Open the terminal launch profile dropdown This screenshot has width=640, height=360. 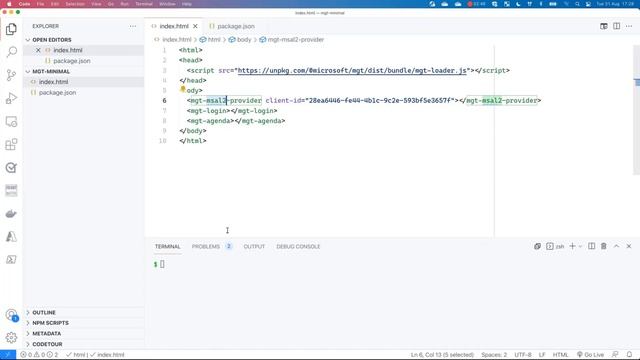[x=580, y=247]
